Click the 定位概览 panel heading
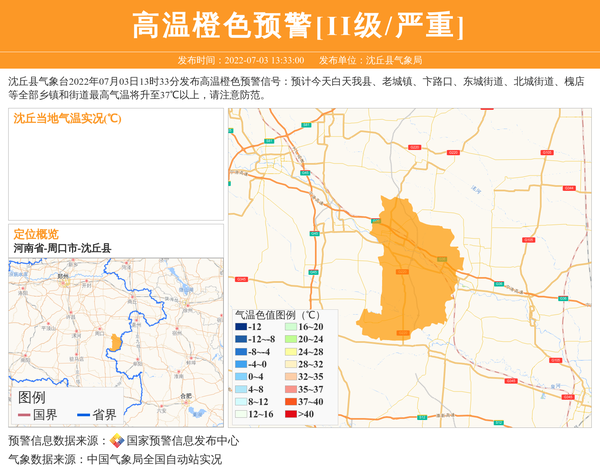Screen dimensions: 600x471 [x=36, y=234]
